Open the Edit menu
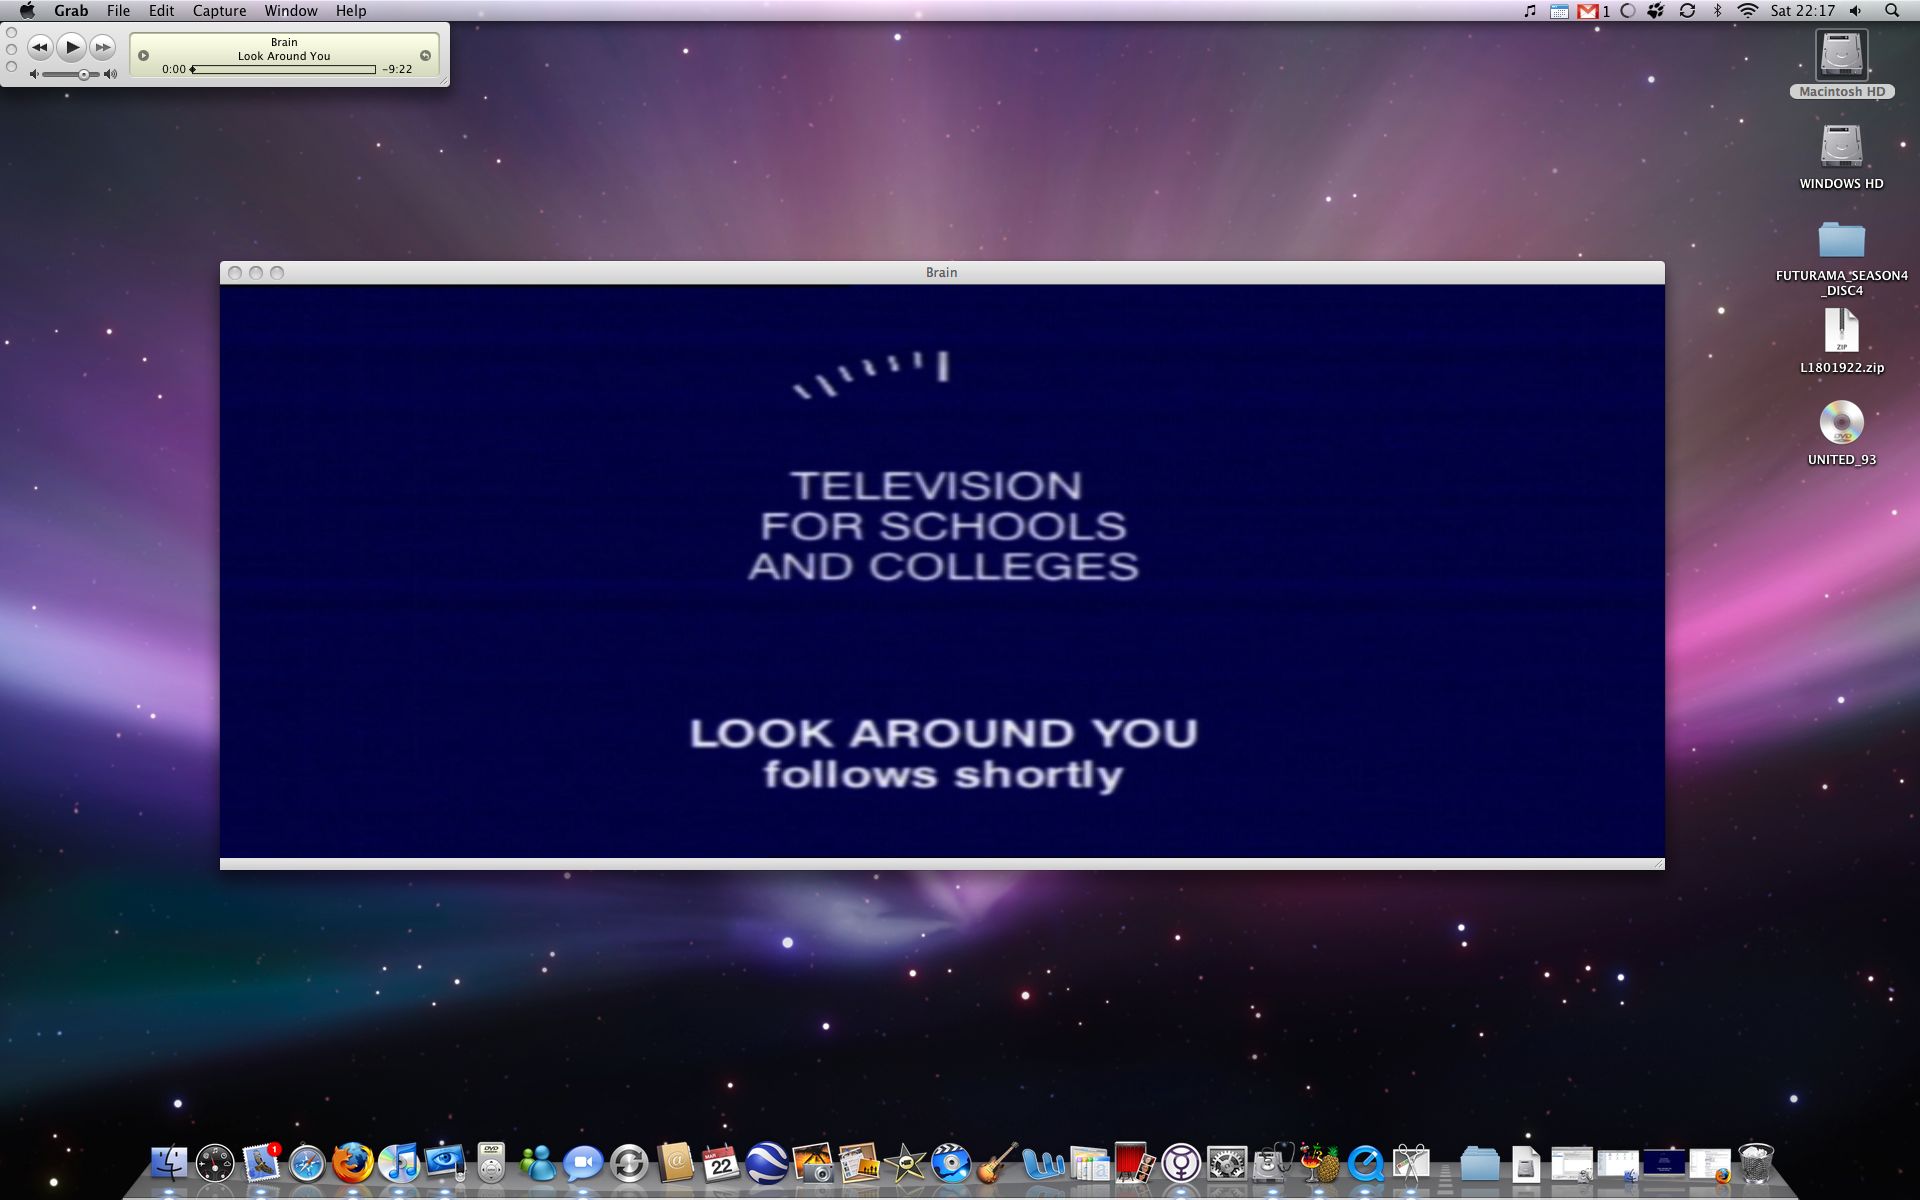Image resolution: width=1920 pixels, height=1200 pixels. (161, 11)
